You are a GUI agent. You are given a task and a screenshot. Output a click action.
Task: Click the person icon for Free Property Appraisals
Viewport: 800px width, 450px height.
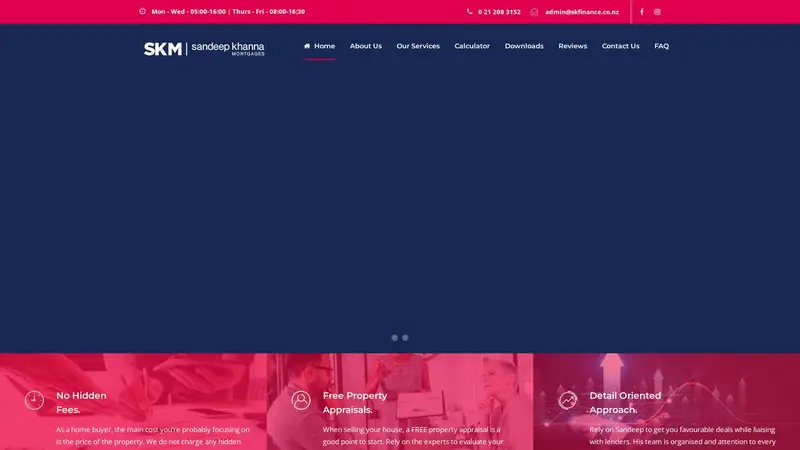[301, 401]
